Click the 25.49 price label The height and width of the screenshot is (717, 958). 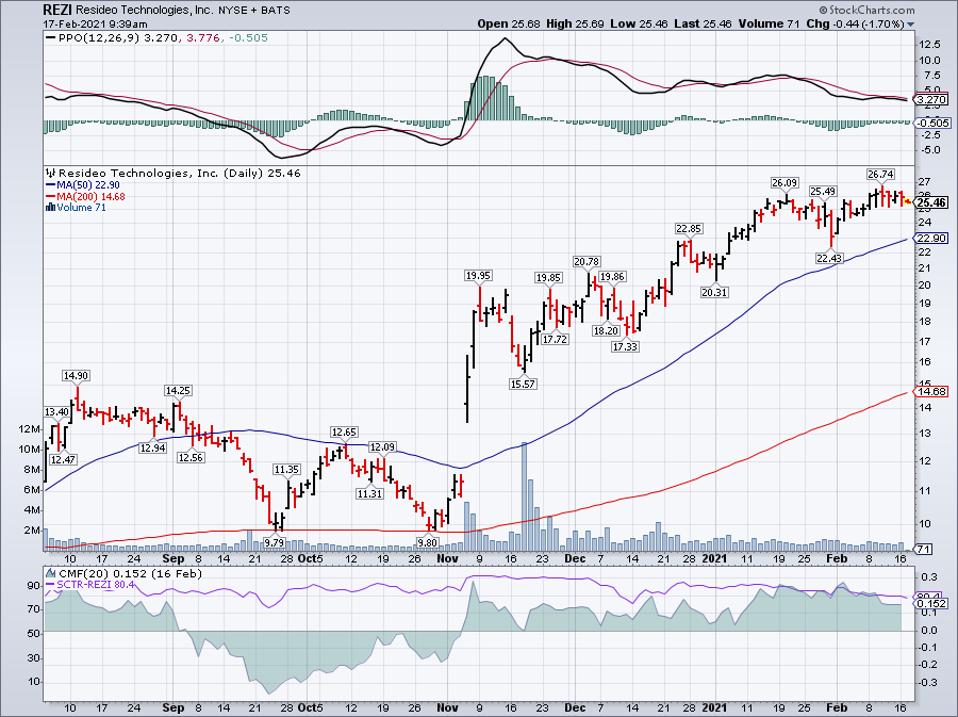click(x=823, y=191)
